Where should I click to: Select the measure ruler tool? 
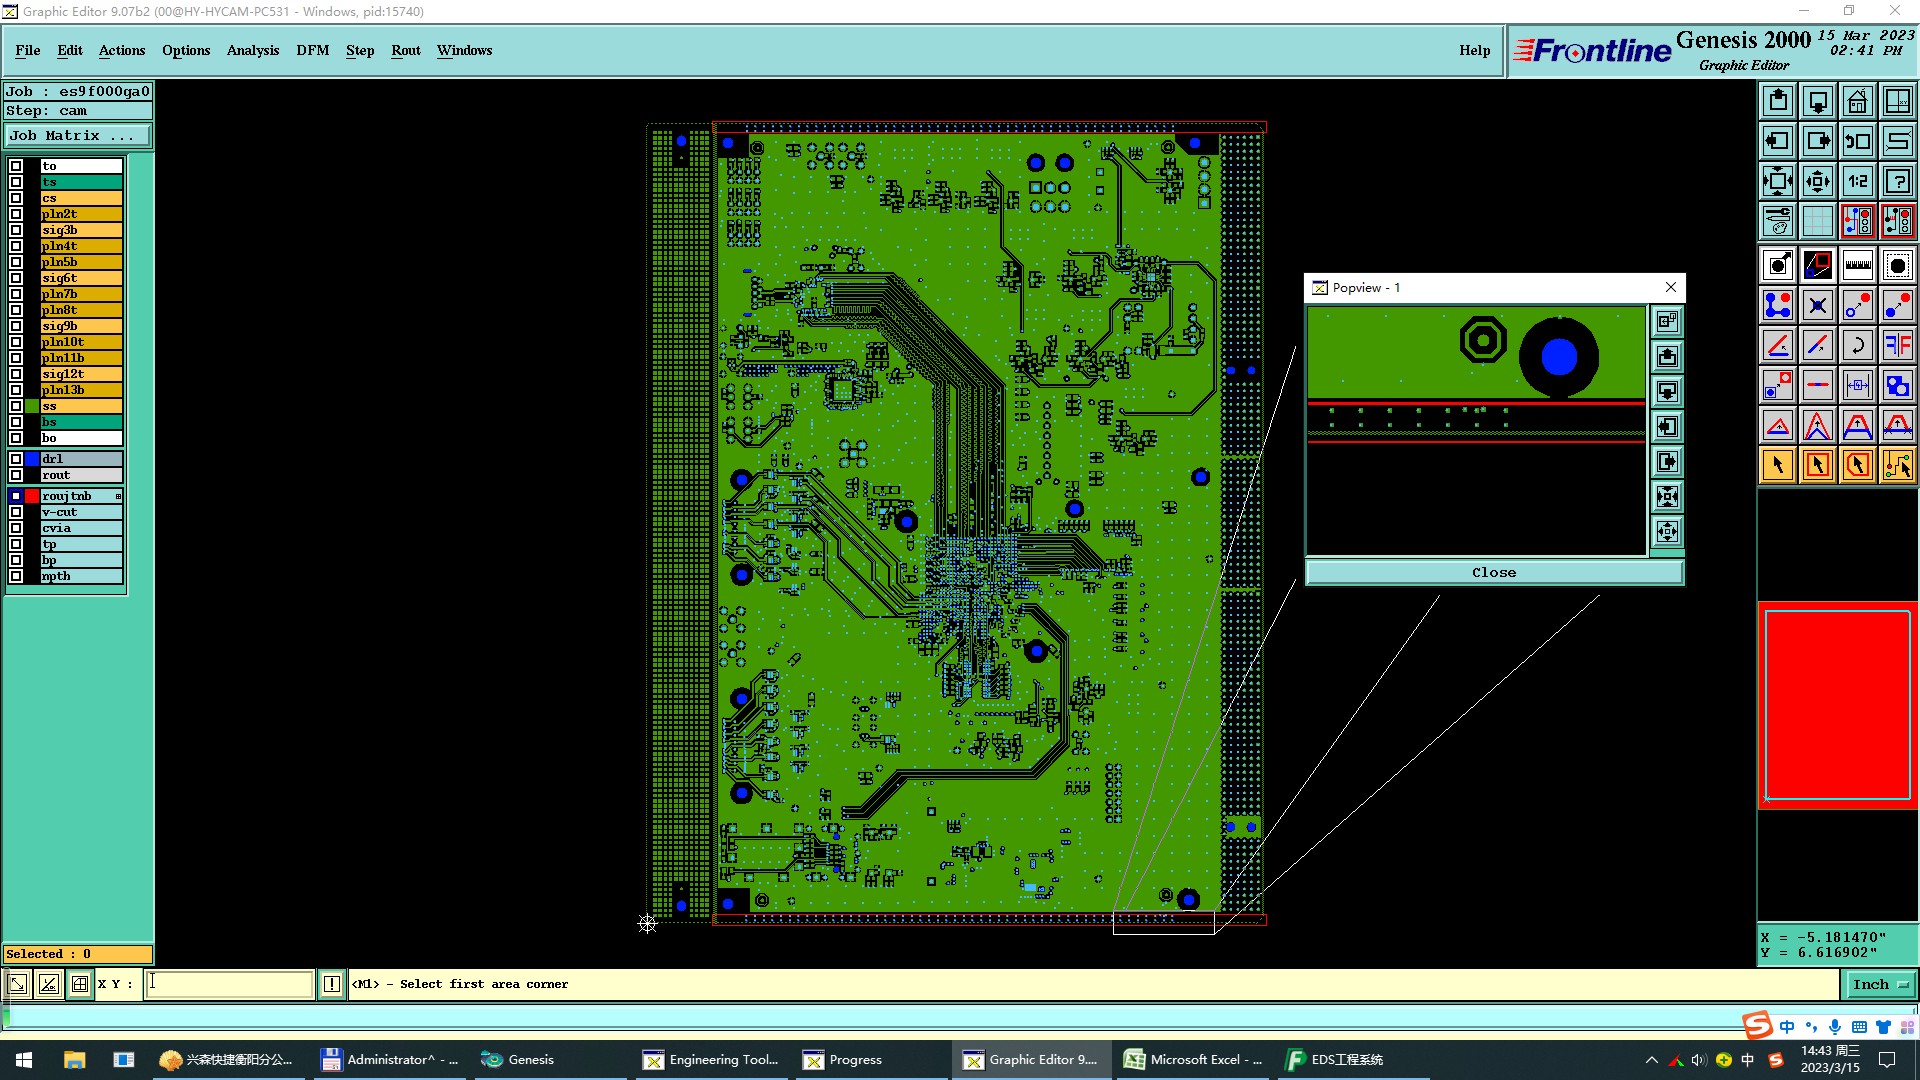click(x=1857, y=265)
